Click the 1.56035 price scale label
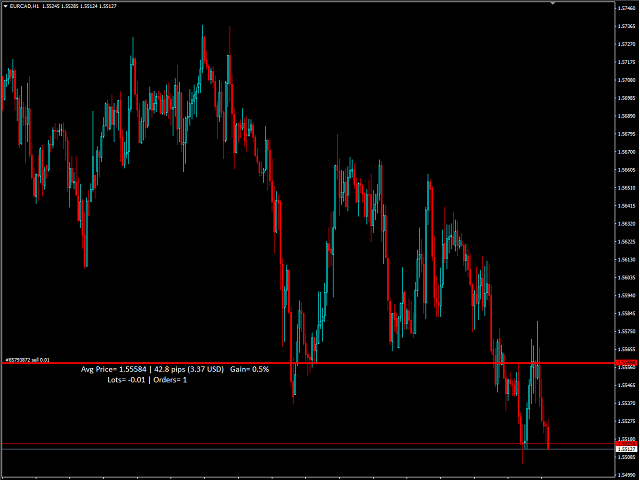This screenshot has width=640, height=480. click(x=626, y=277)
